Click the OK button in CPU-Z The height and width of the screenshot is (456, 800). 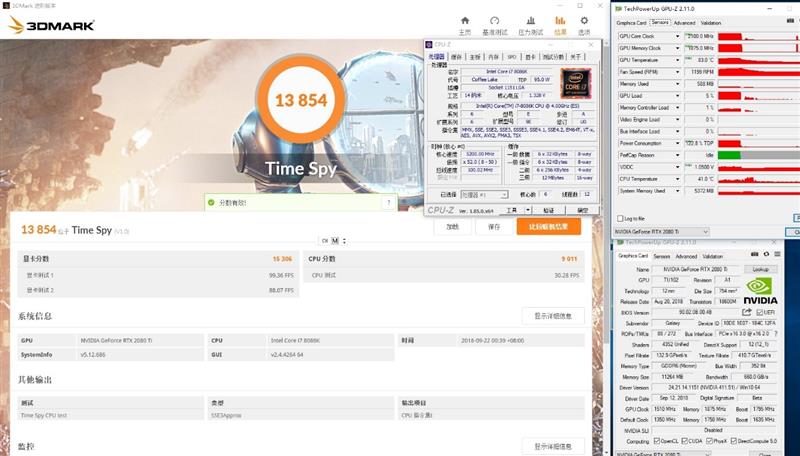coord(582,210)
